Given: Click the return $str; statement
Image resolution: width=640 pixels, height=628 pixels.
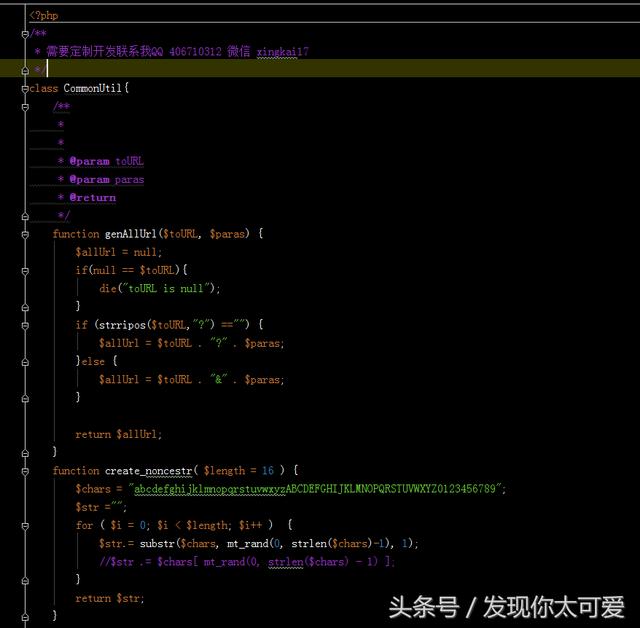Looking at the screenshot, I should [x=110, y=599].
